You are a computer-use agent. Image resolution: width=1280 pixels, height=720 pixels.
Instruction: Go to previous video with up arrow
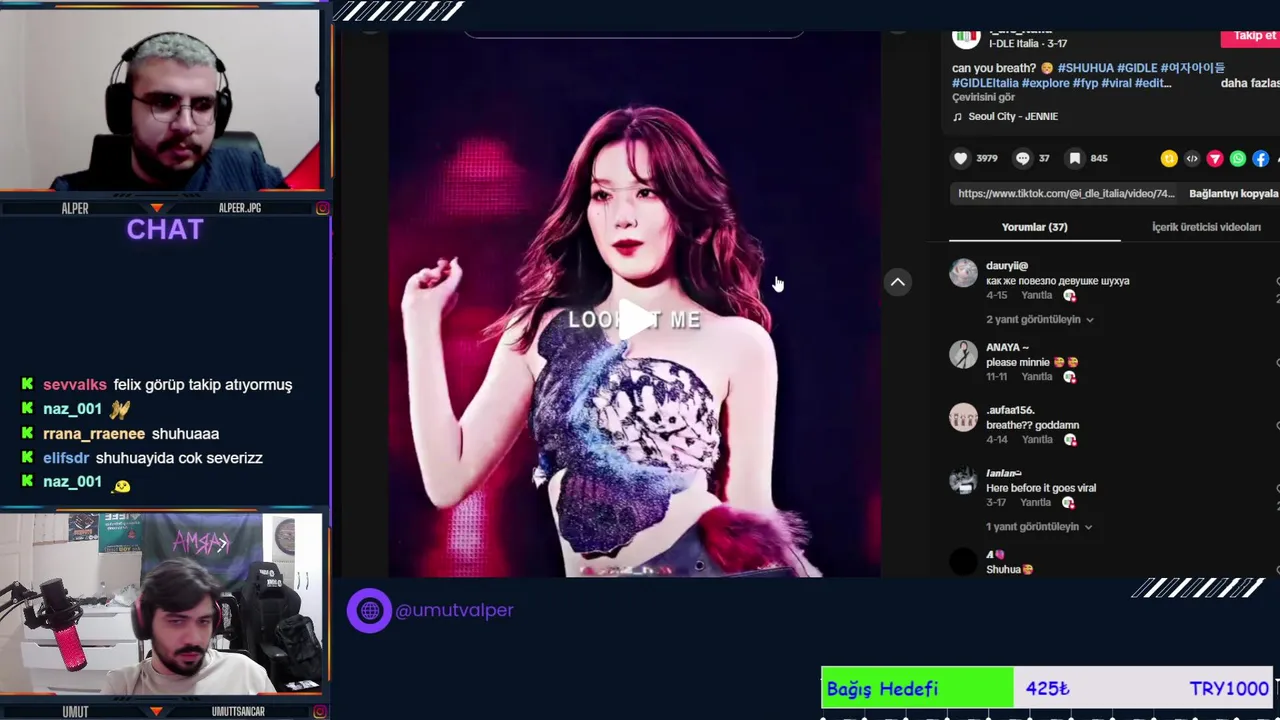click(x=897, y=282)
